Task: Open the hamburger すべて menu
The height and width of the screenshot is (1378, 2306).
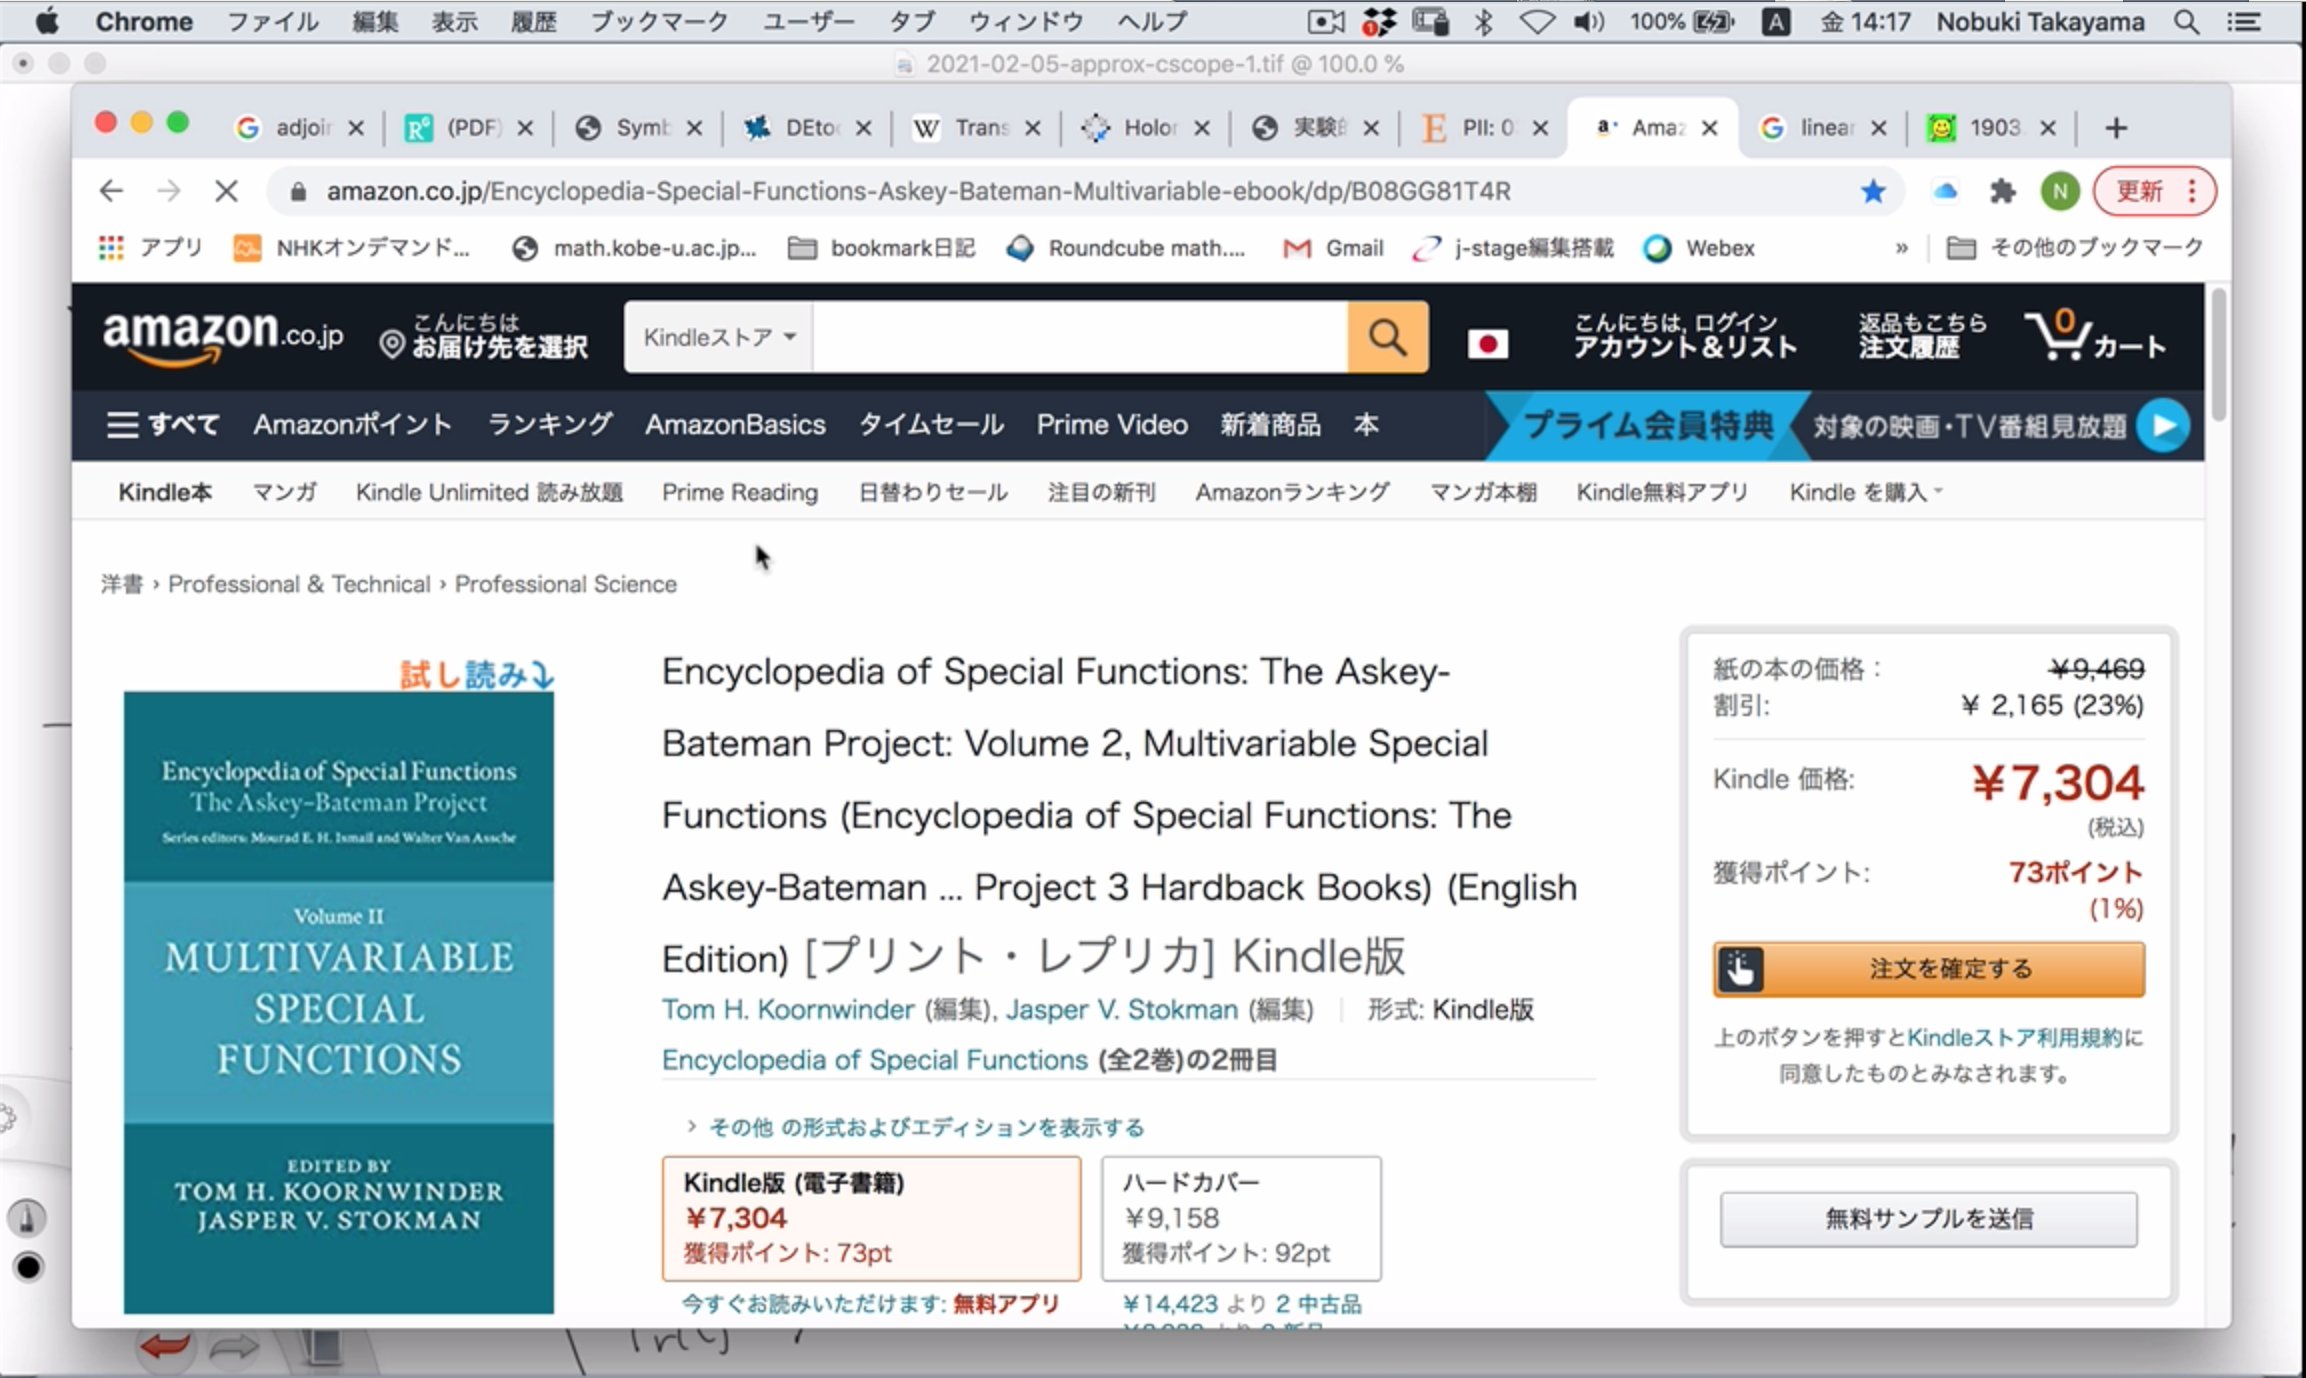Action: (163, 425)
